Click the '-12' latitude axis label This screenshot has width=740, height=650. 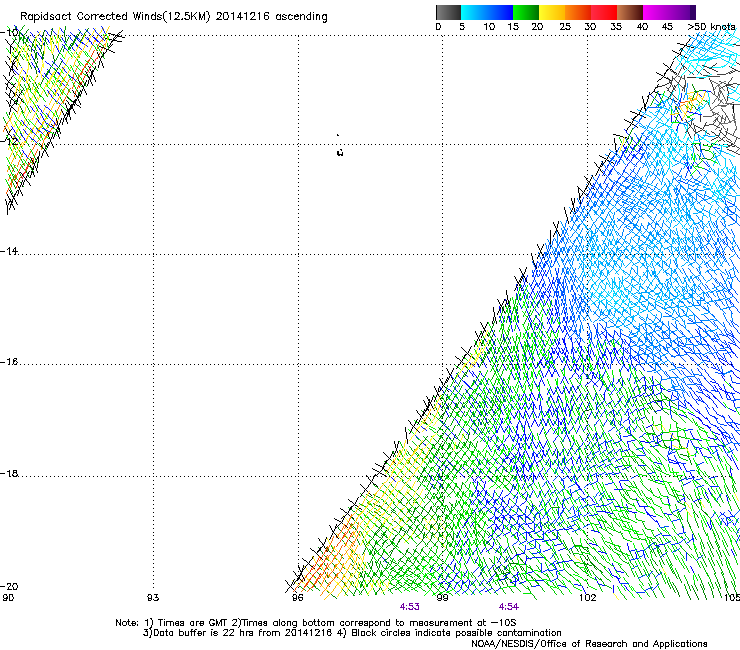9,141
